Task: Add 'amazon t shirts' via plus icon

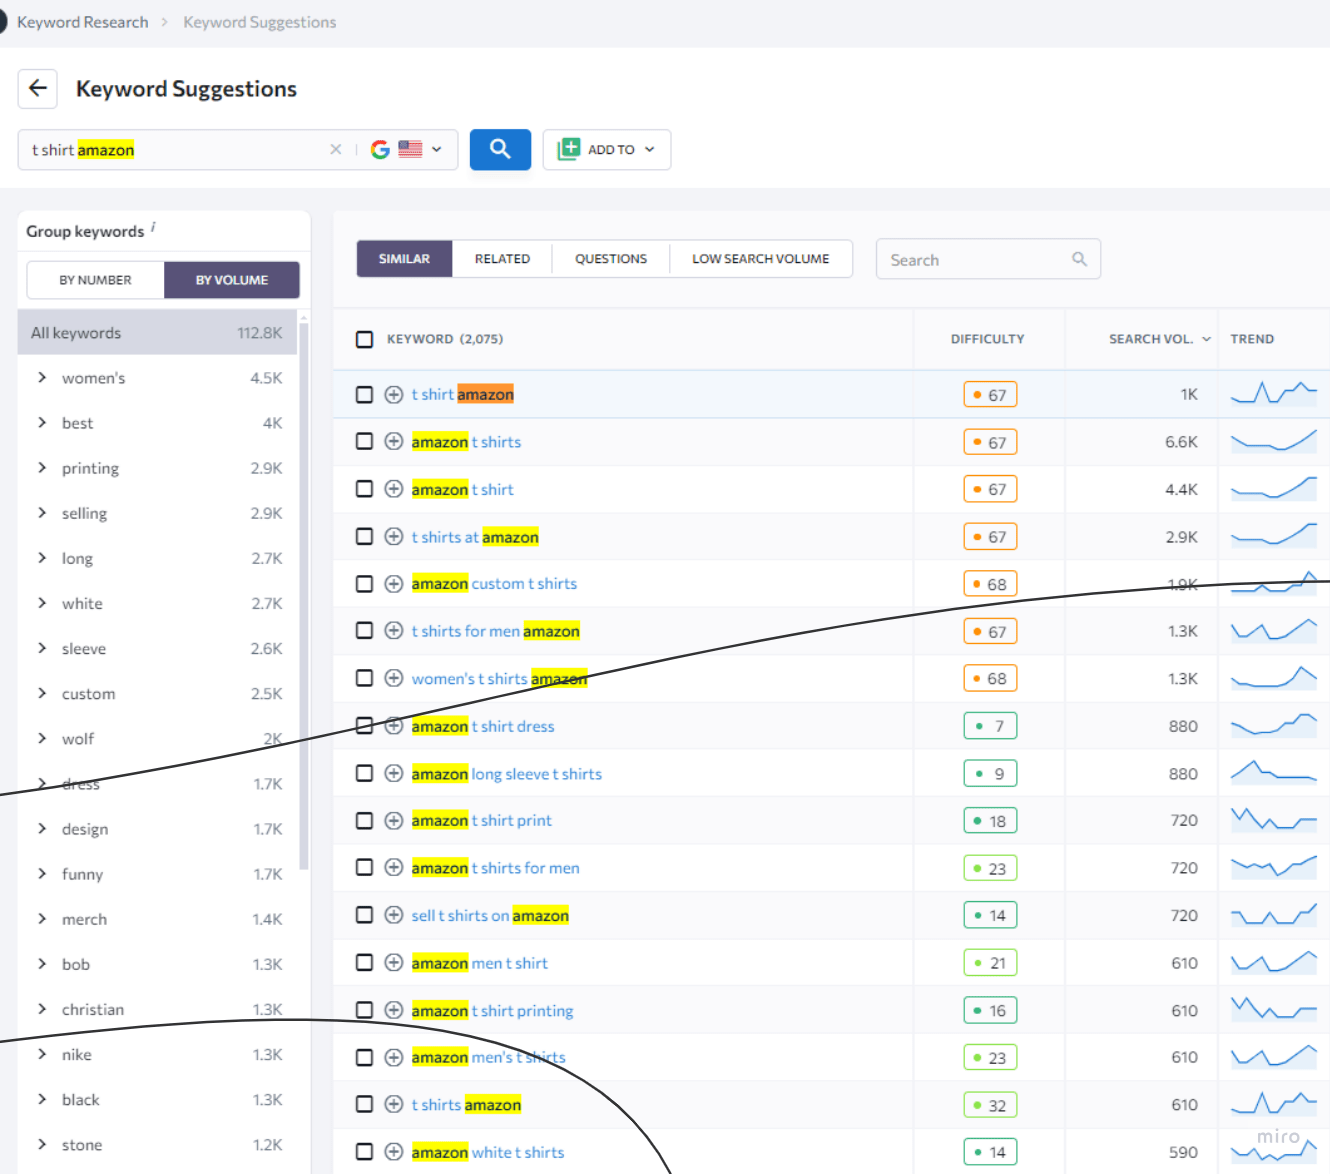Action: click(x=394, y=441)
